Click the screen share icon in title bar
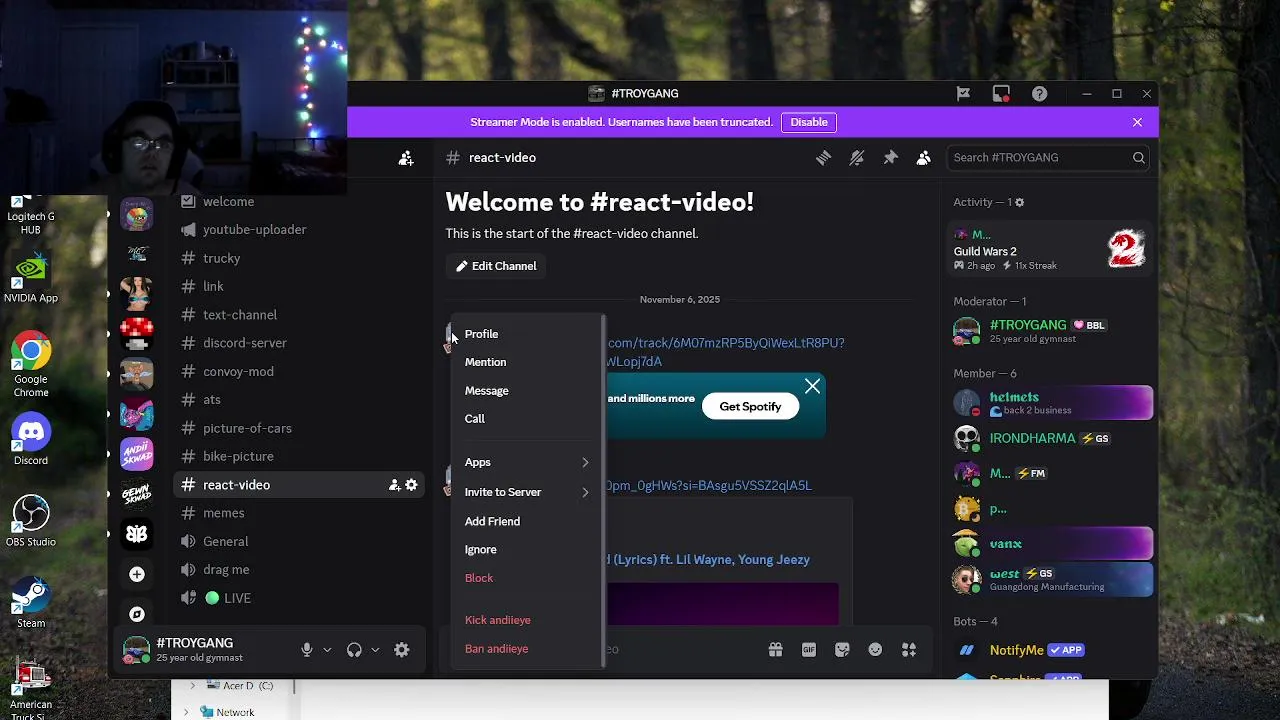This screenshot has height=720, width=1280. 1001,94
